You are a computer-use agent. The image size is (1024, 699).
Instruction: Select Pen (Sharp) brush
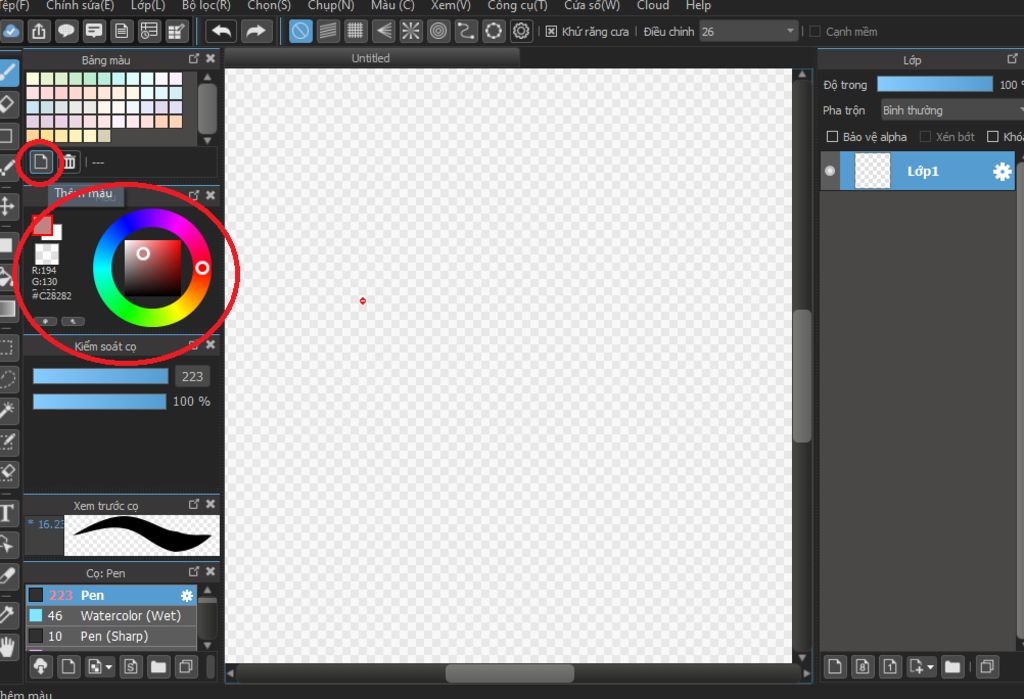111,636
